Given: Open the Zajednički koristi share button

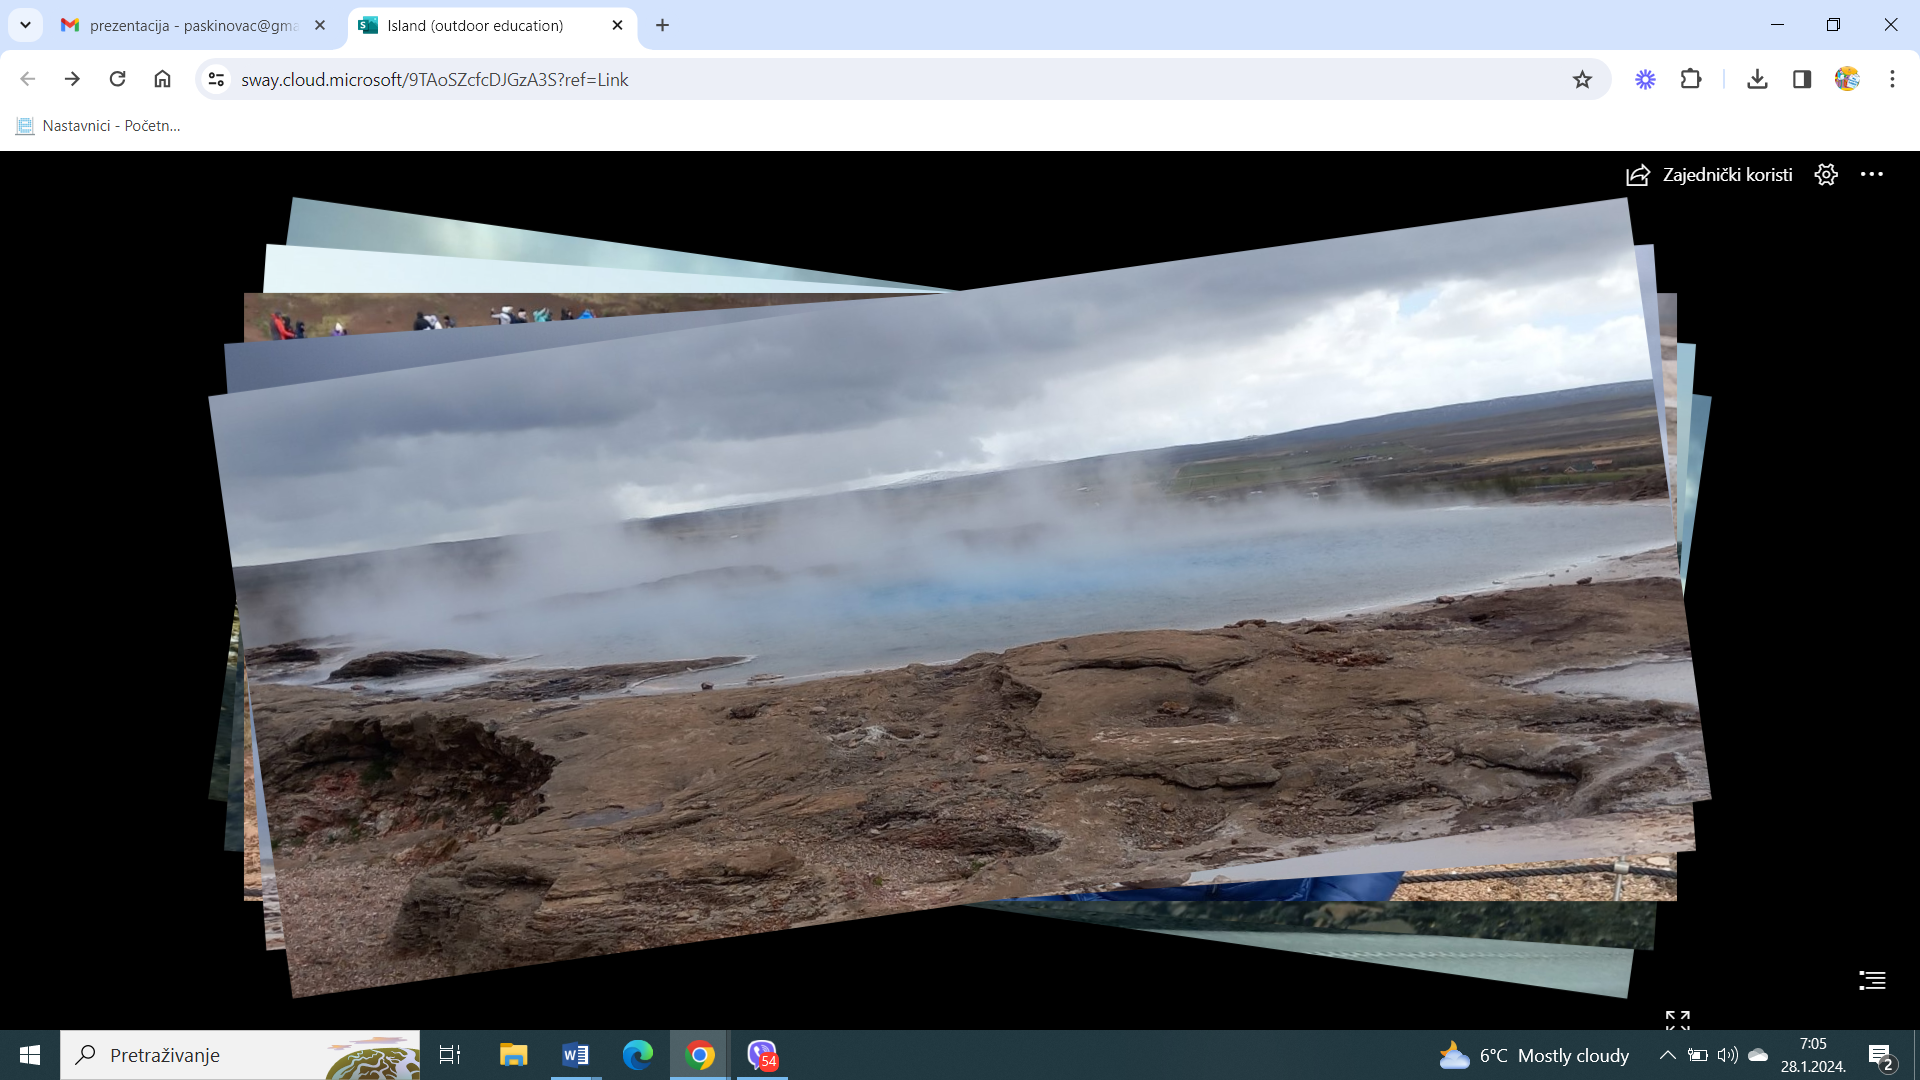Looking at the screenshot, I should pos(1709,175).
